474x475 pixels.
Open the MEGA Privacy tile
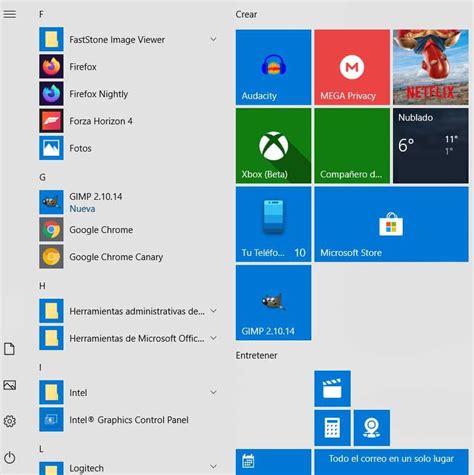point(352,67)
